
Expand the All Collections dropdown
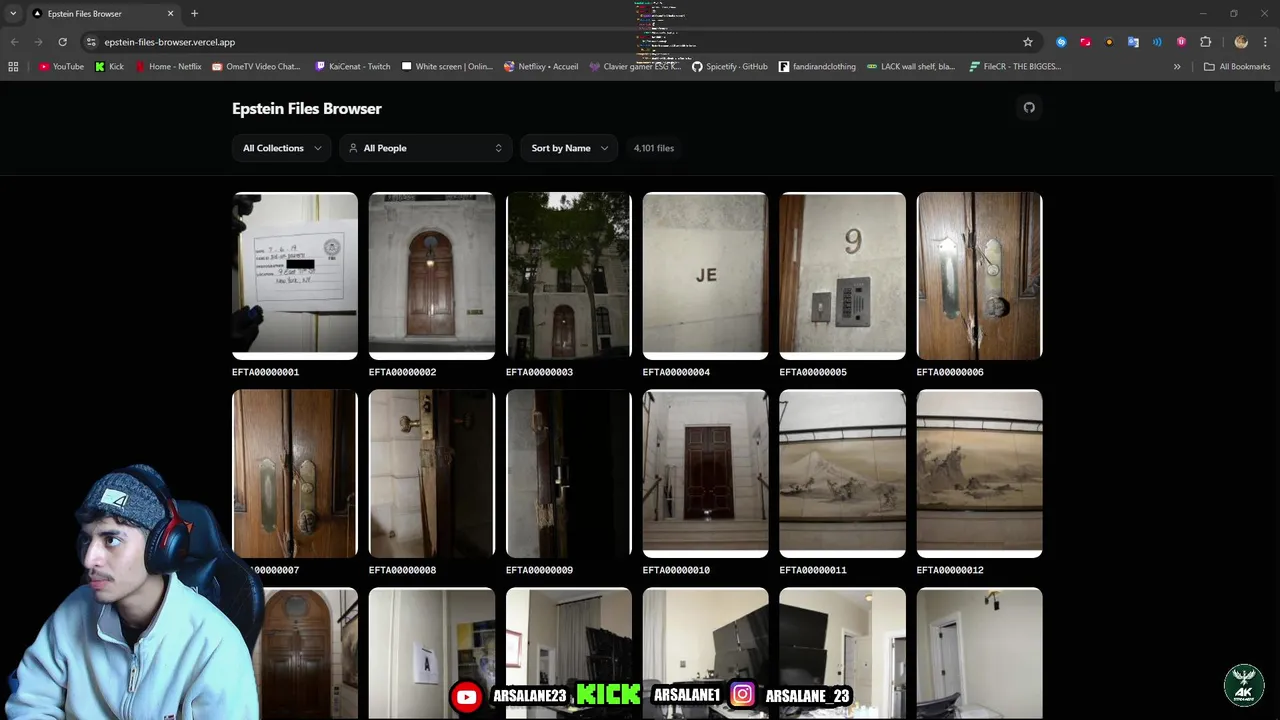tap(282, 148)
